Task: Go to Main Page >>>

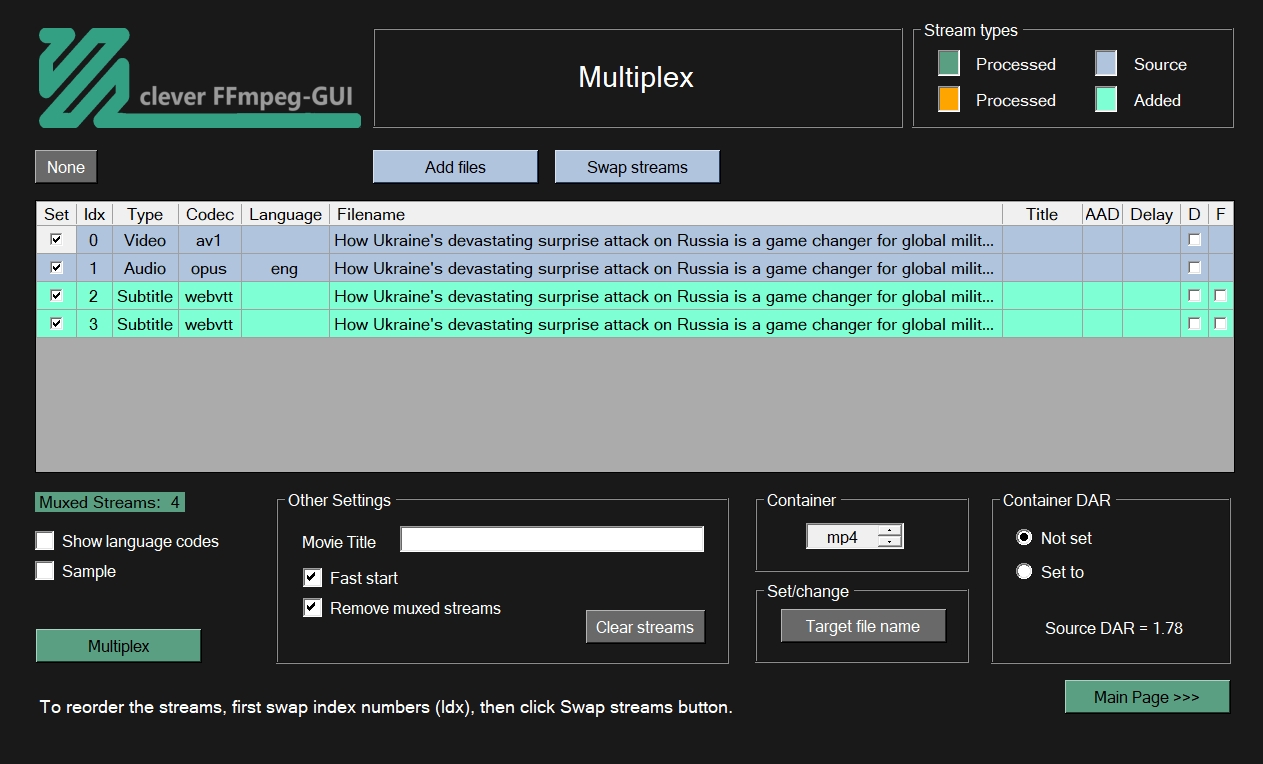Action: pyautogui.click(x=1147, y=697)
